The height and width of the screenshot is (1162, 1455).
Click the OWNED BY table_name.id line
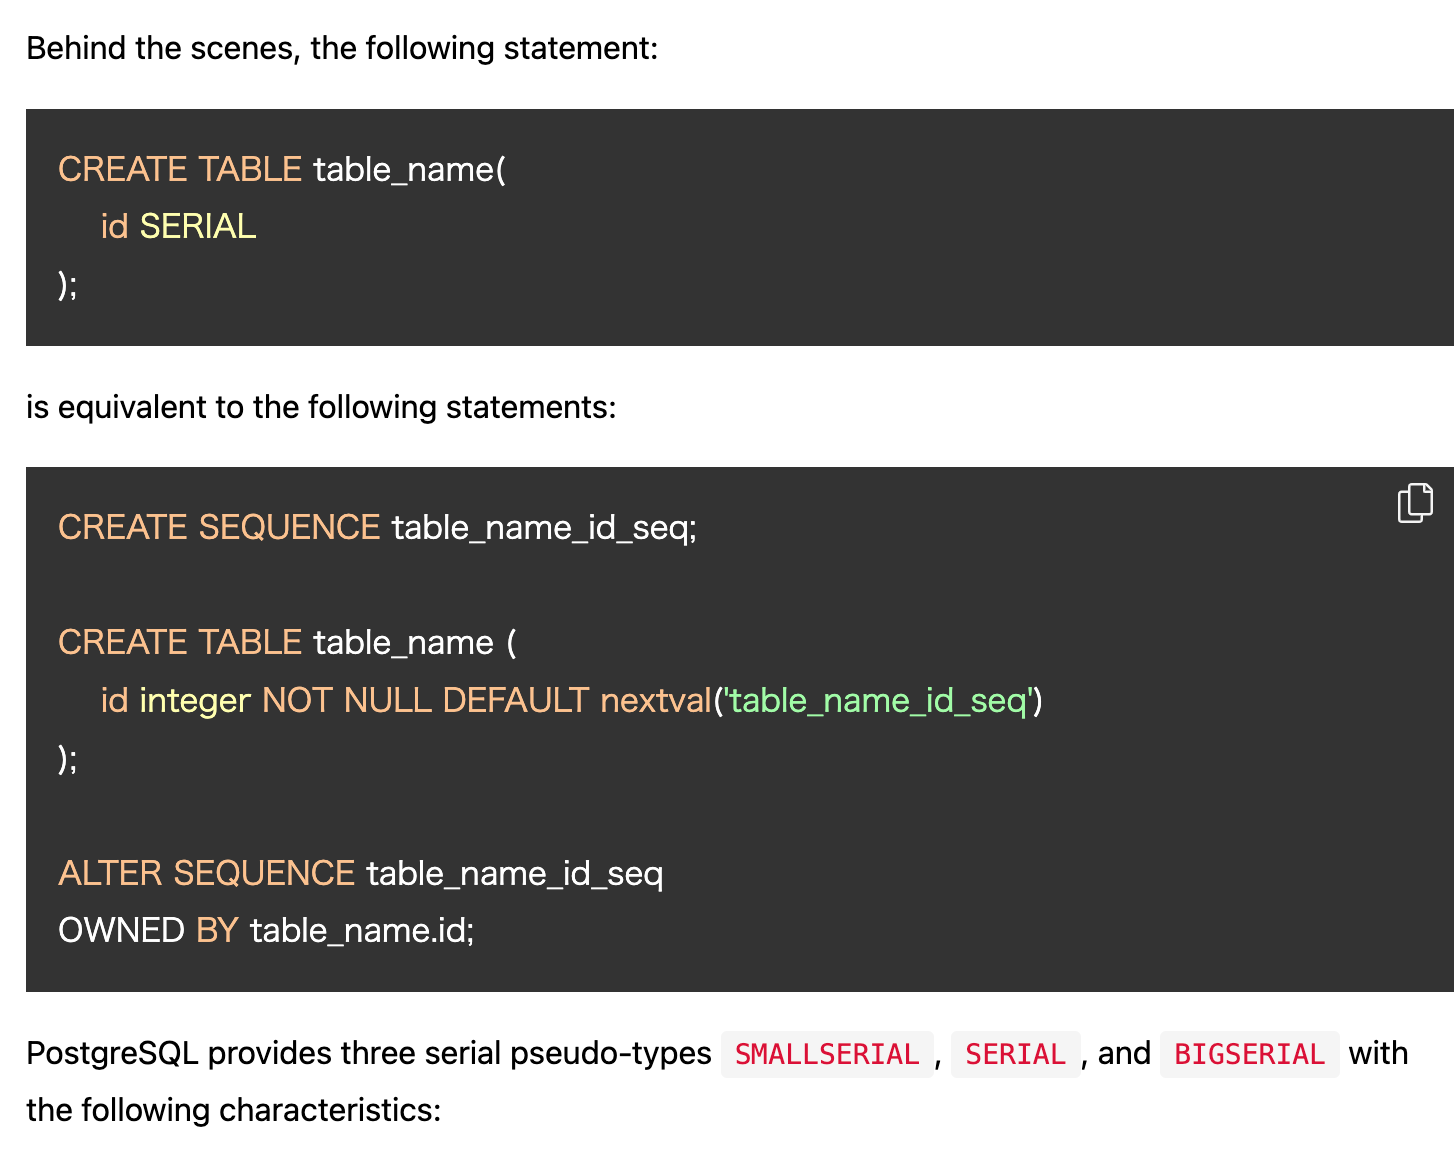click(x=267, y=930)
